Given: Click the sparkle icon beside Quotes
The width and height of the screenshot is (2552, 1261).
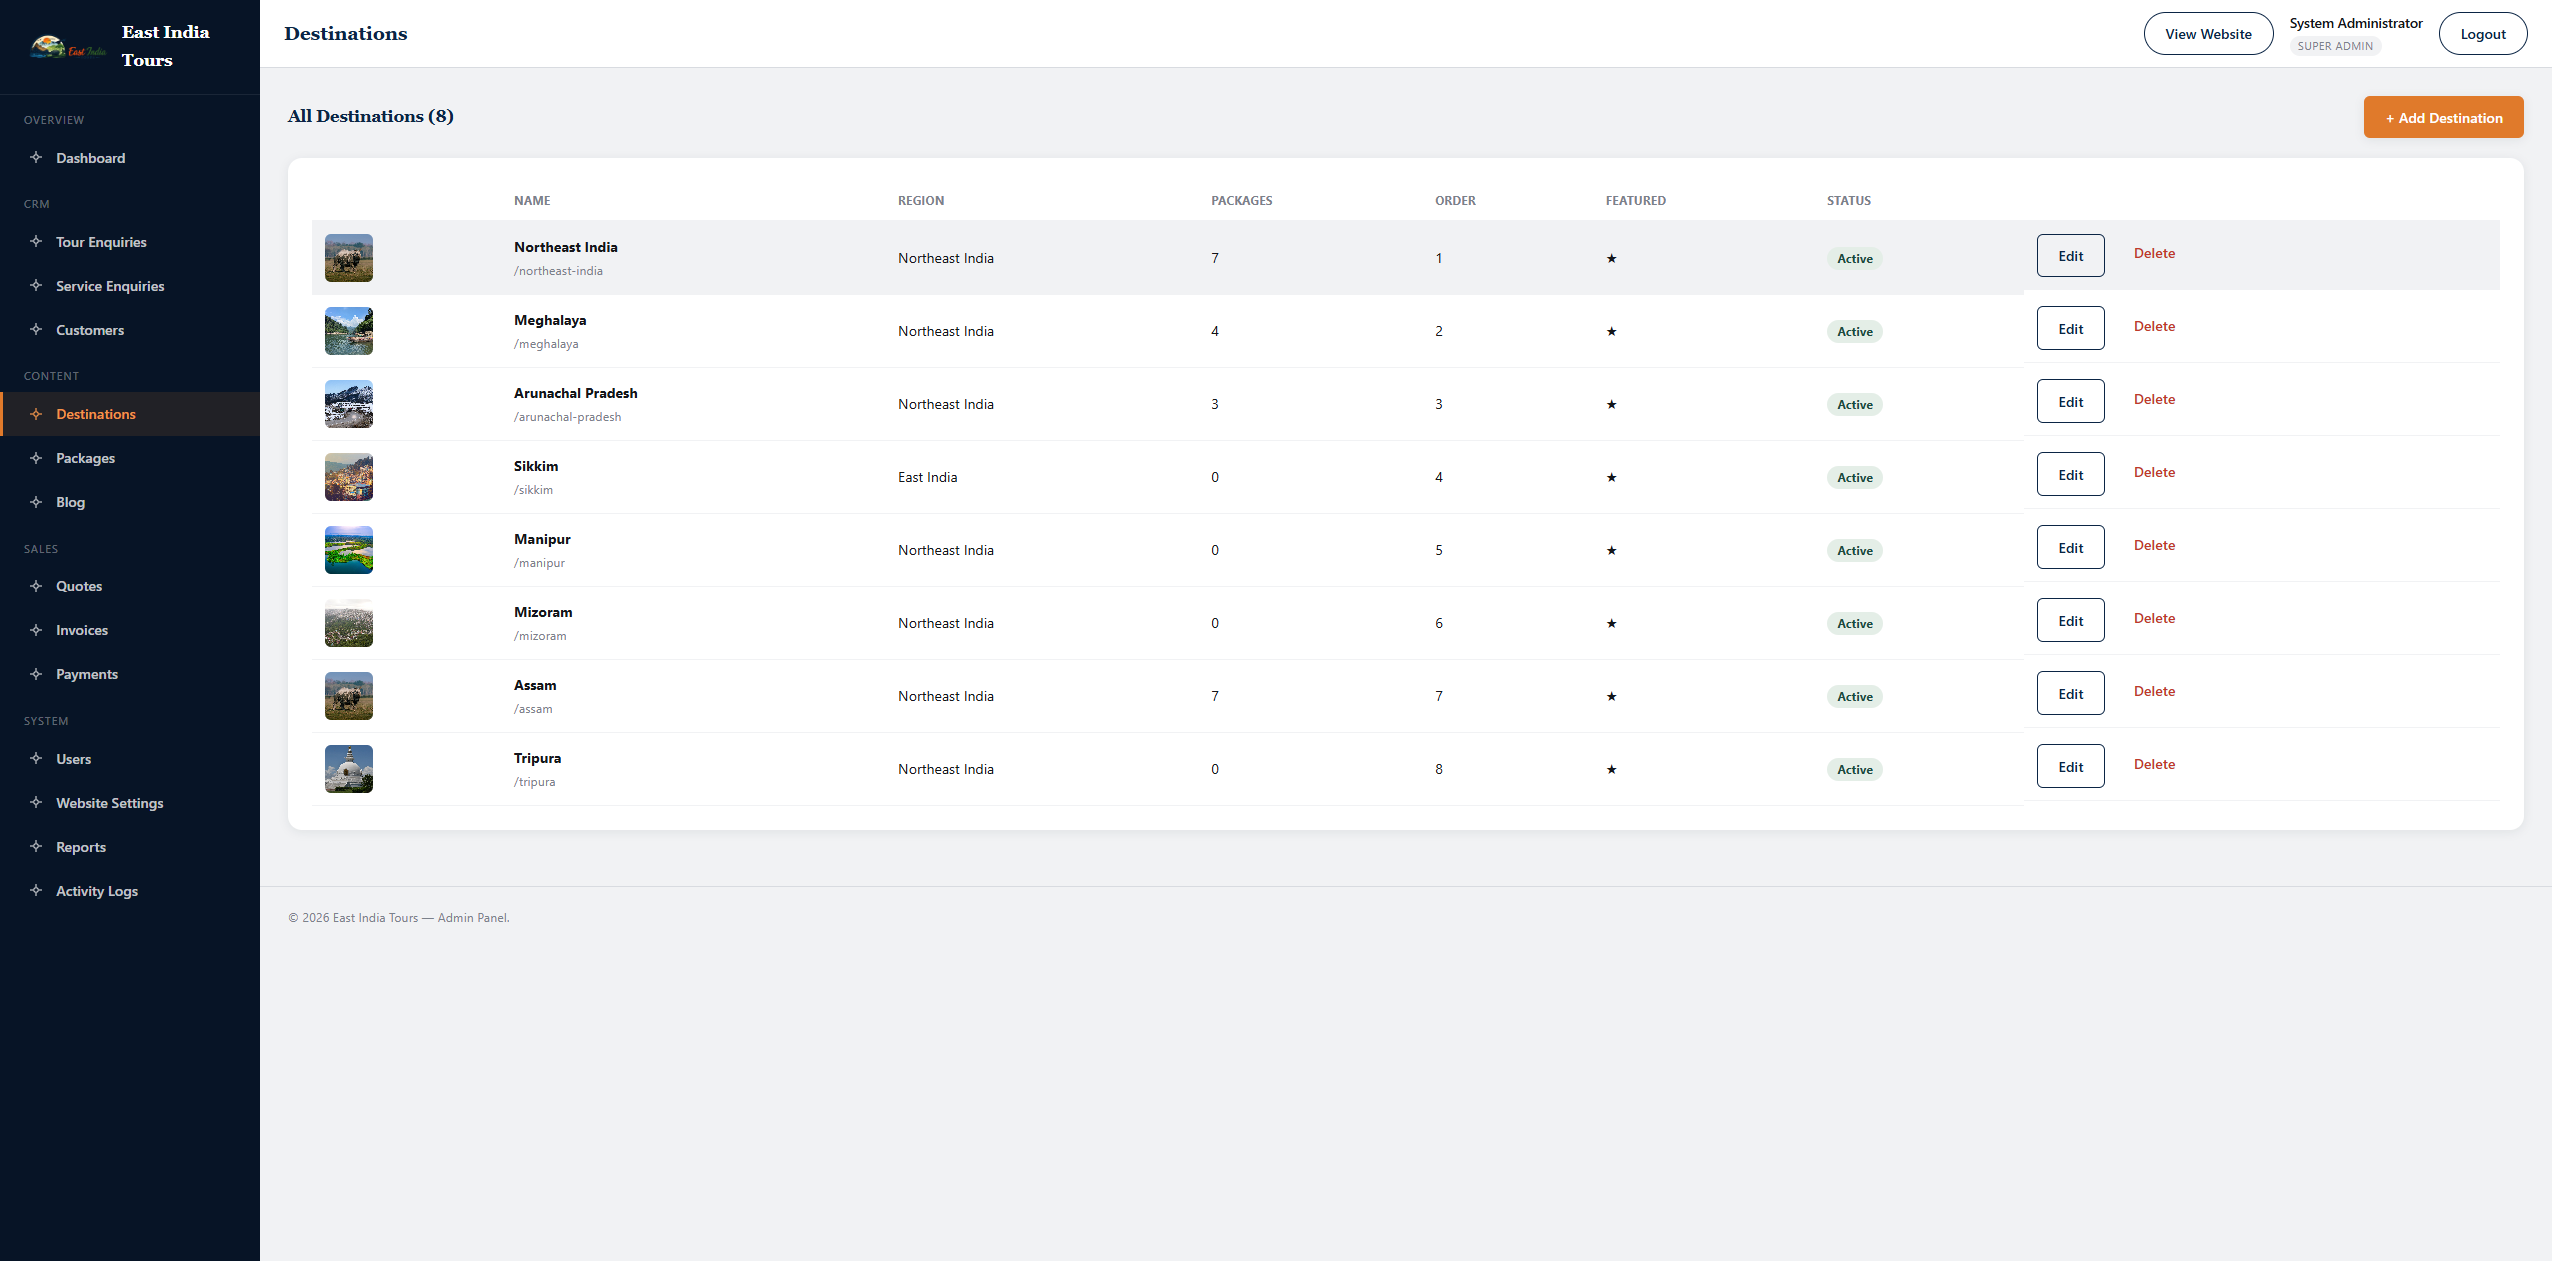Looking at the screenshot, I should point(36,585).
